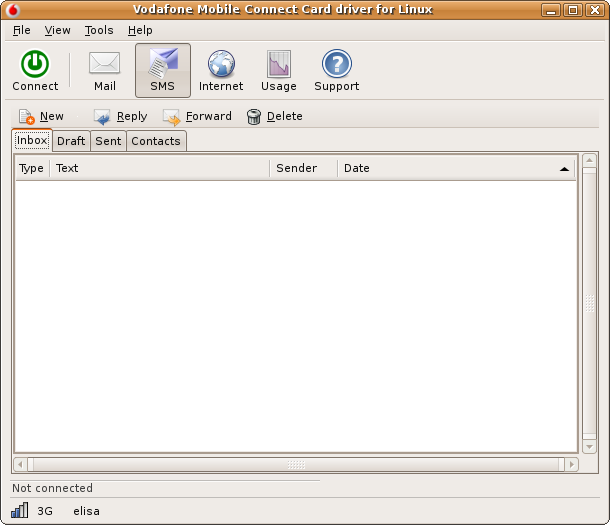
Task: Click the signal strength bars icon
Action: (20, 510)
